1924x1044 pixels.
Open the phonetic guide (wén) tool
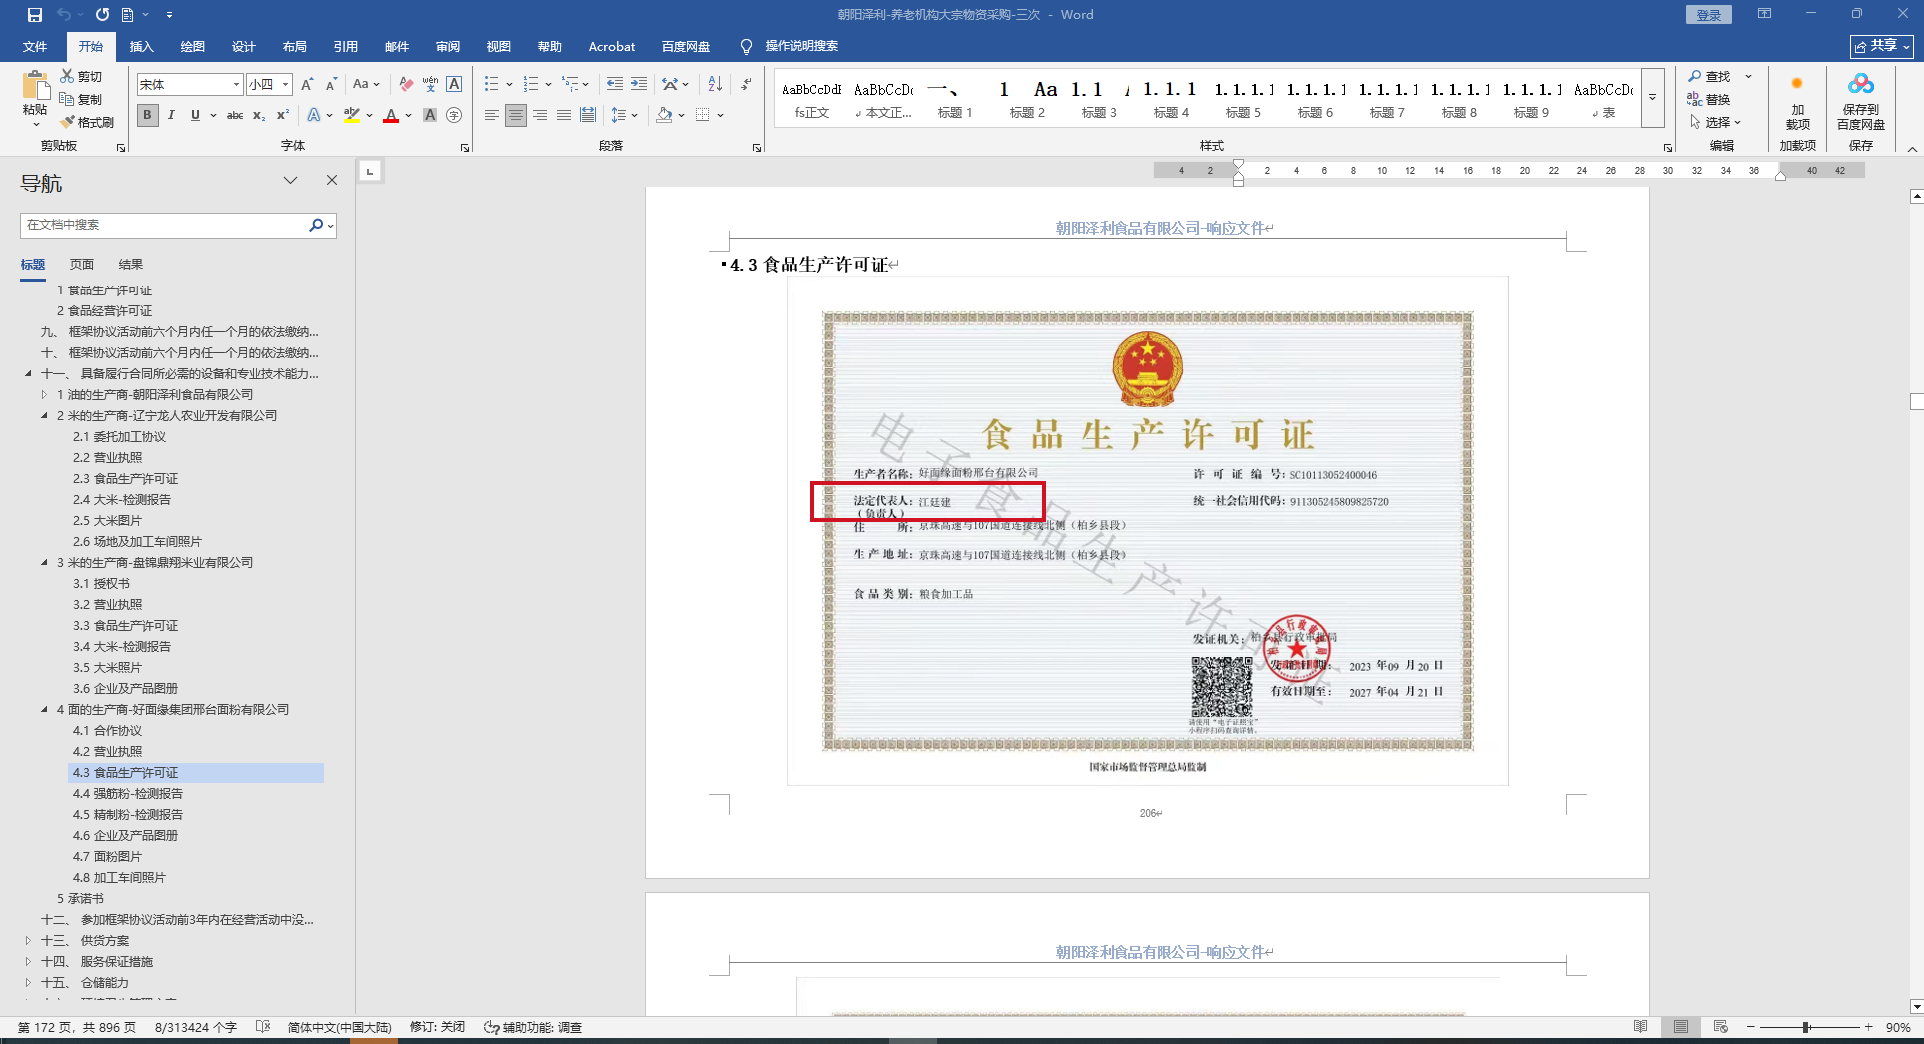pyautogui.click(x=430, y=84)
